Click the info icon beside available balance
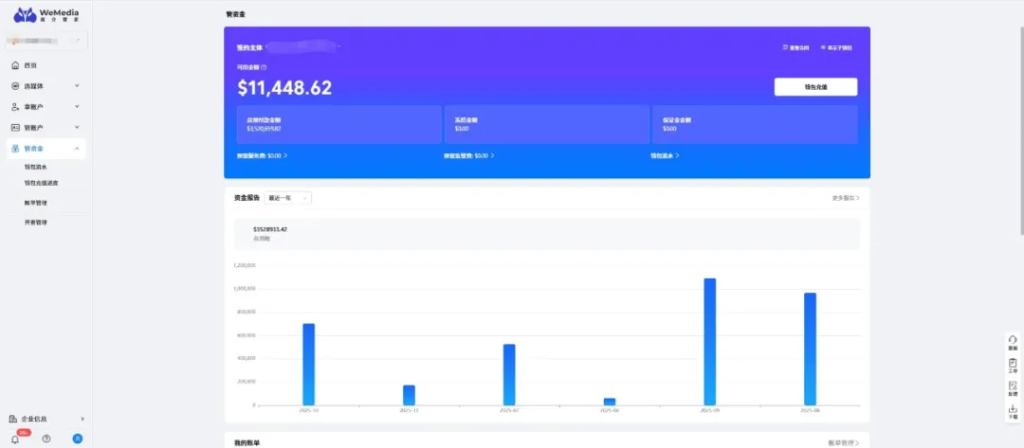The image size is (1024, 448). click(x=264, y=67)
